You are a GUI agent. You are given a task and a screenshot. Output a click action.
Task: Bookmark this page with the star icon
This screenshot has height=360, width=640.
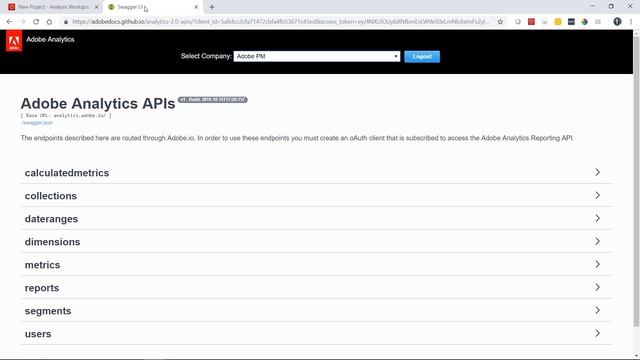(500, 22)
